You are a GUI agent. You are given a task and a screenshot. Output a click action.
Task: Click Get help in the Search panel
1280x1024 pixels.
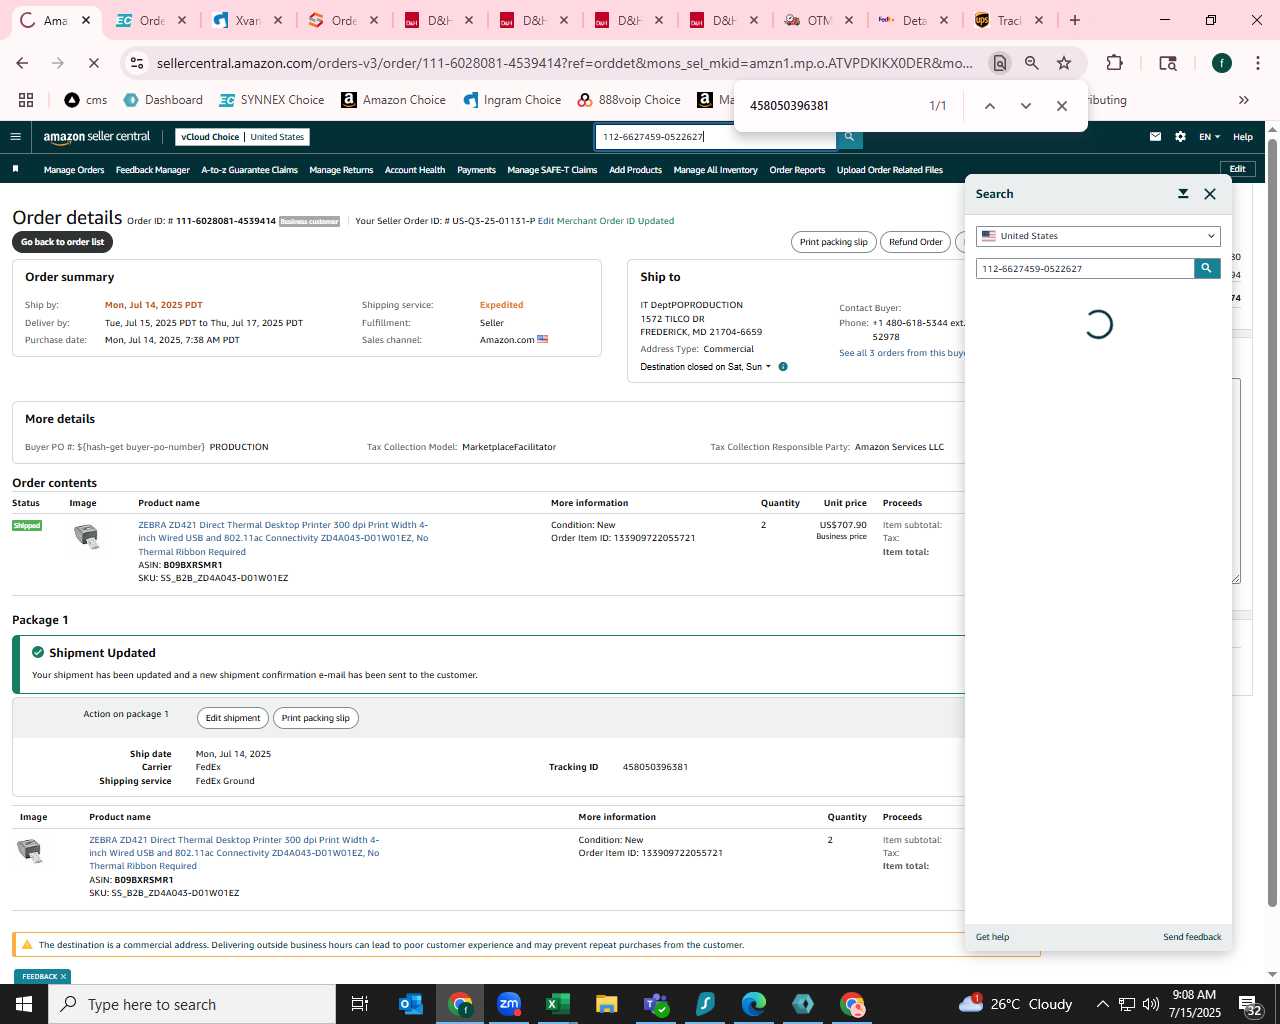(992, 937)
